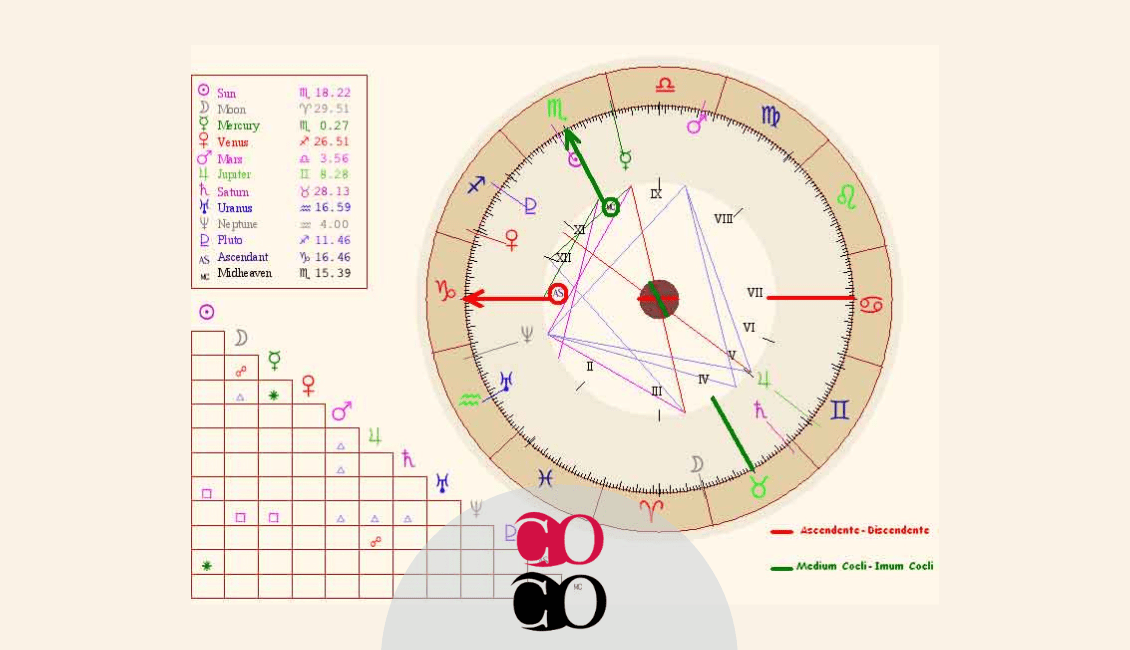The height and width of the screenshot is (650, 1130).
Task: Click the green Taurus glyph at the bottom
Action: [x=758, y=488]
